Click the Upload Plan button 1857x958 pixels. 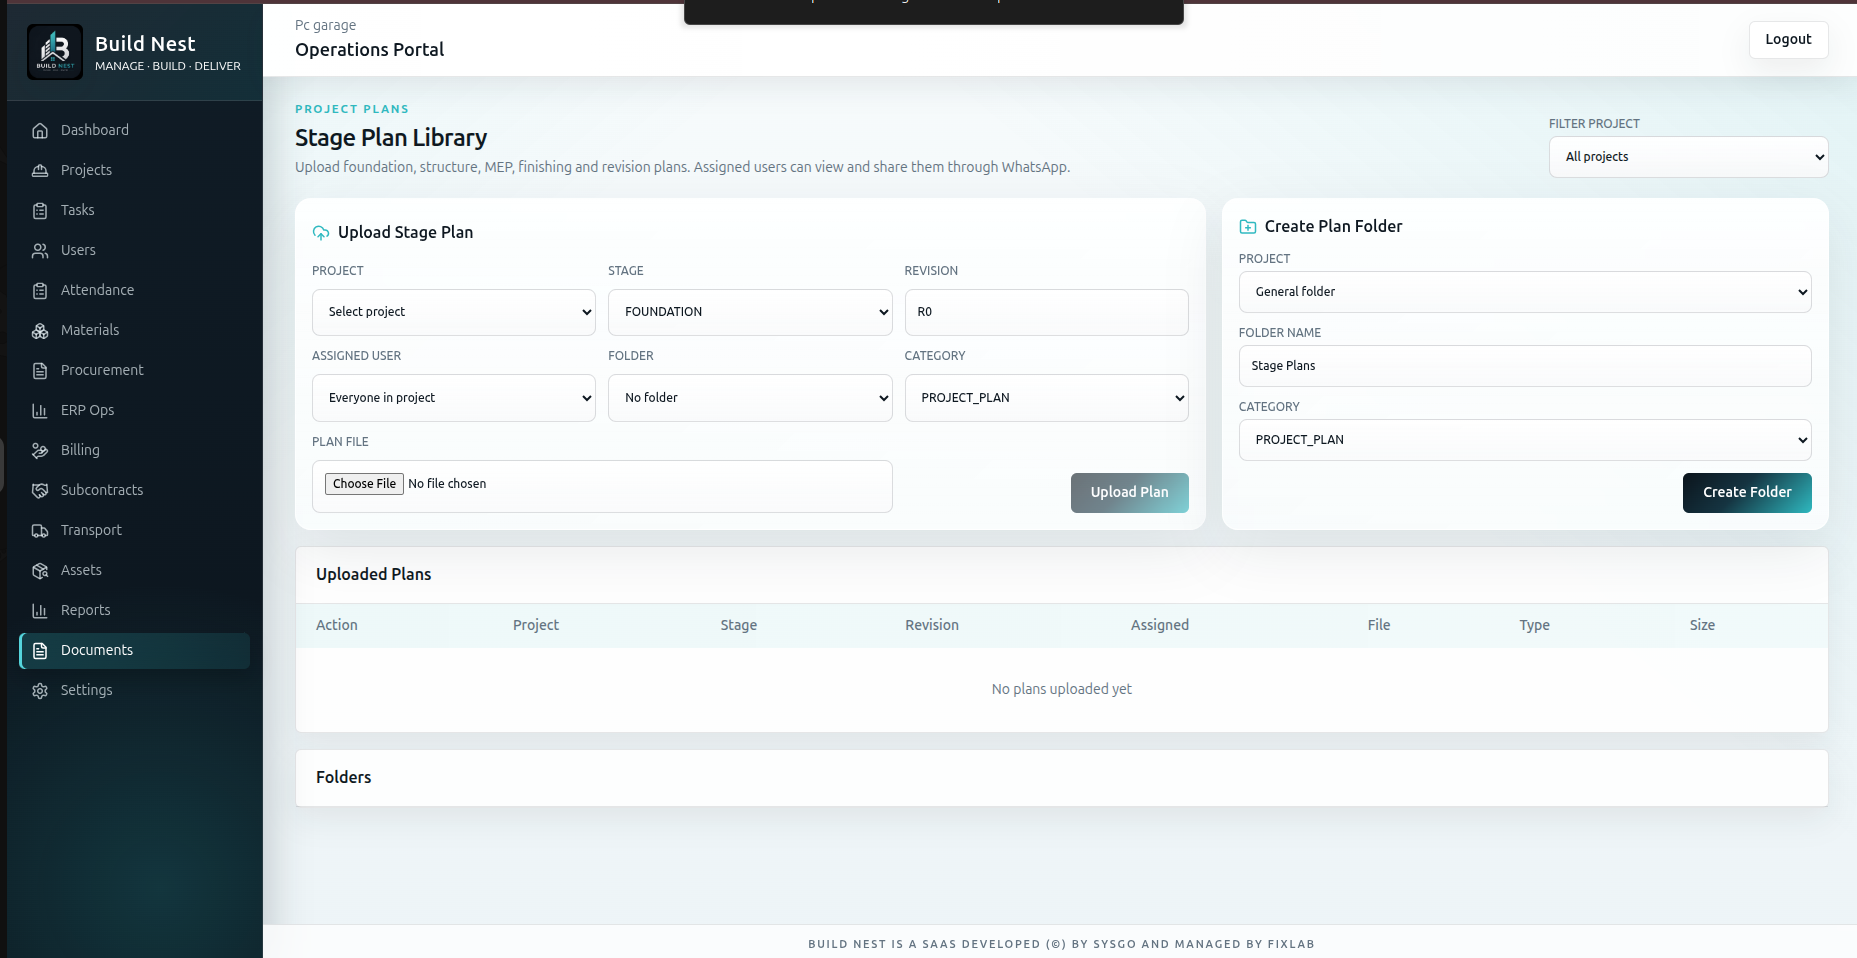point(1129,493)
